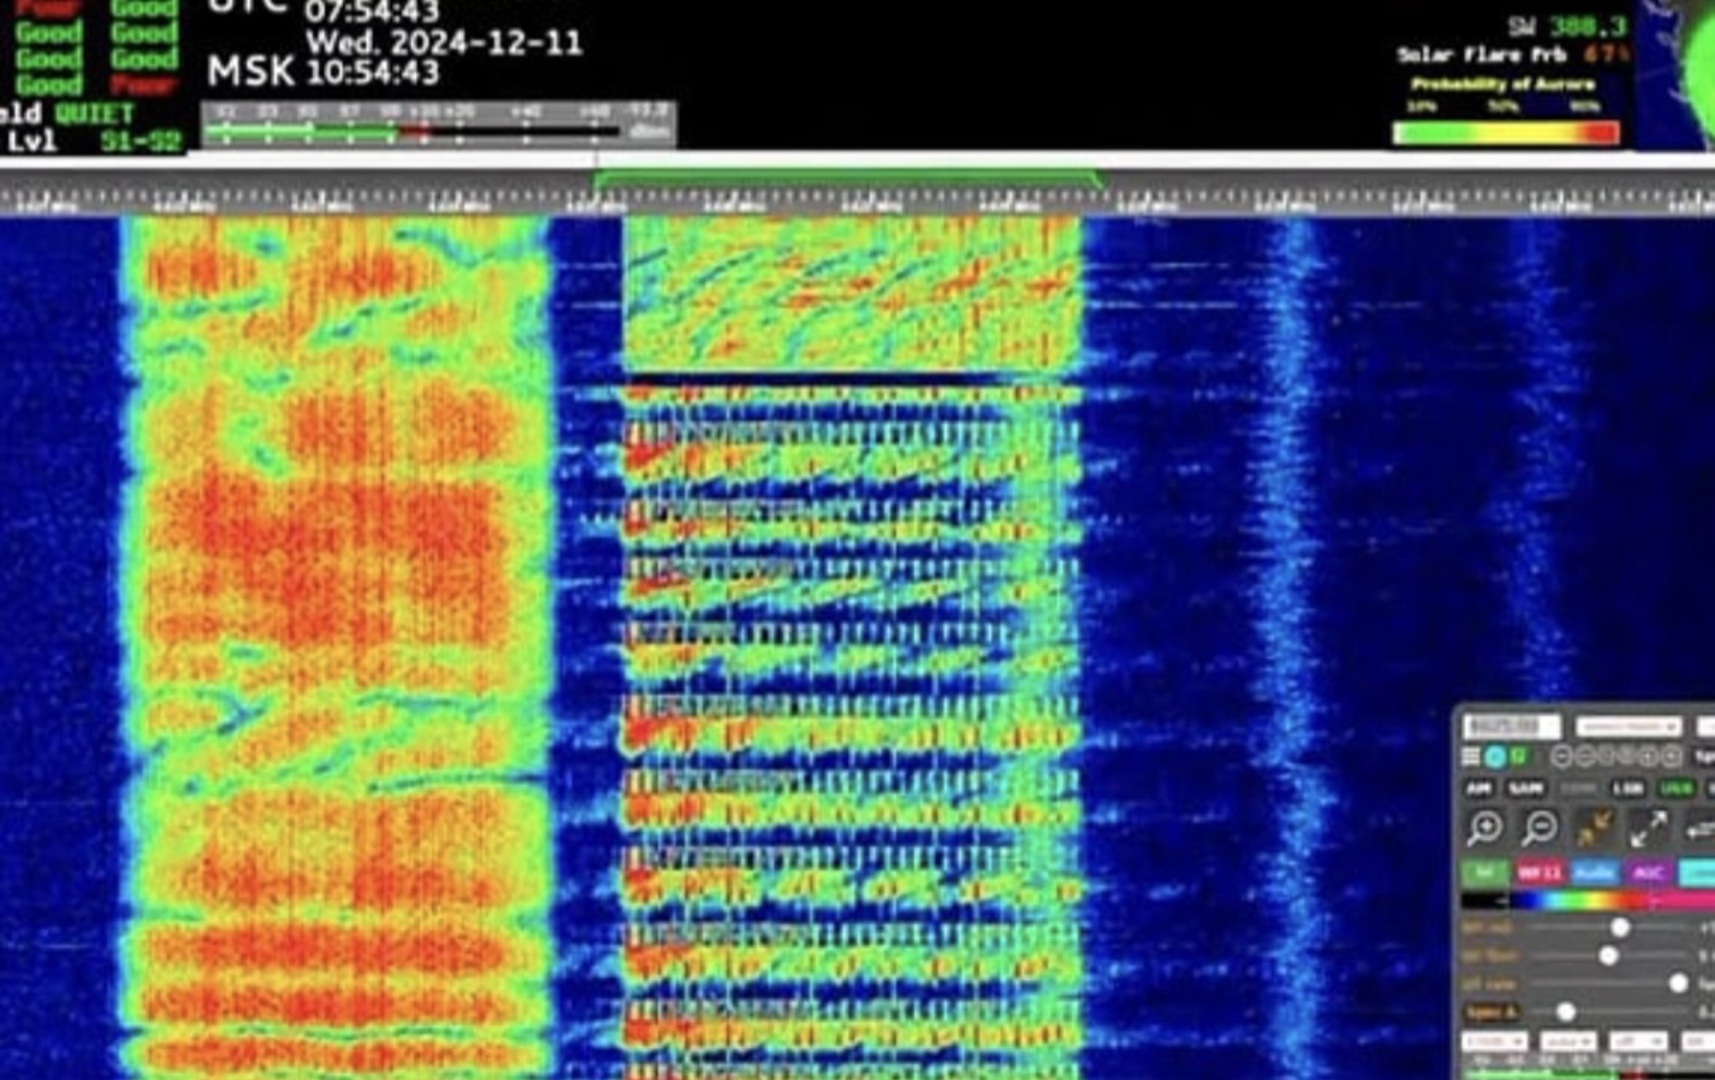The width and height of the screenshot is (1715, 1080).
Task: Select SAM demodulation mode
Action: pos(1525,789)
